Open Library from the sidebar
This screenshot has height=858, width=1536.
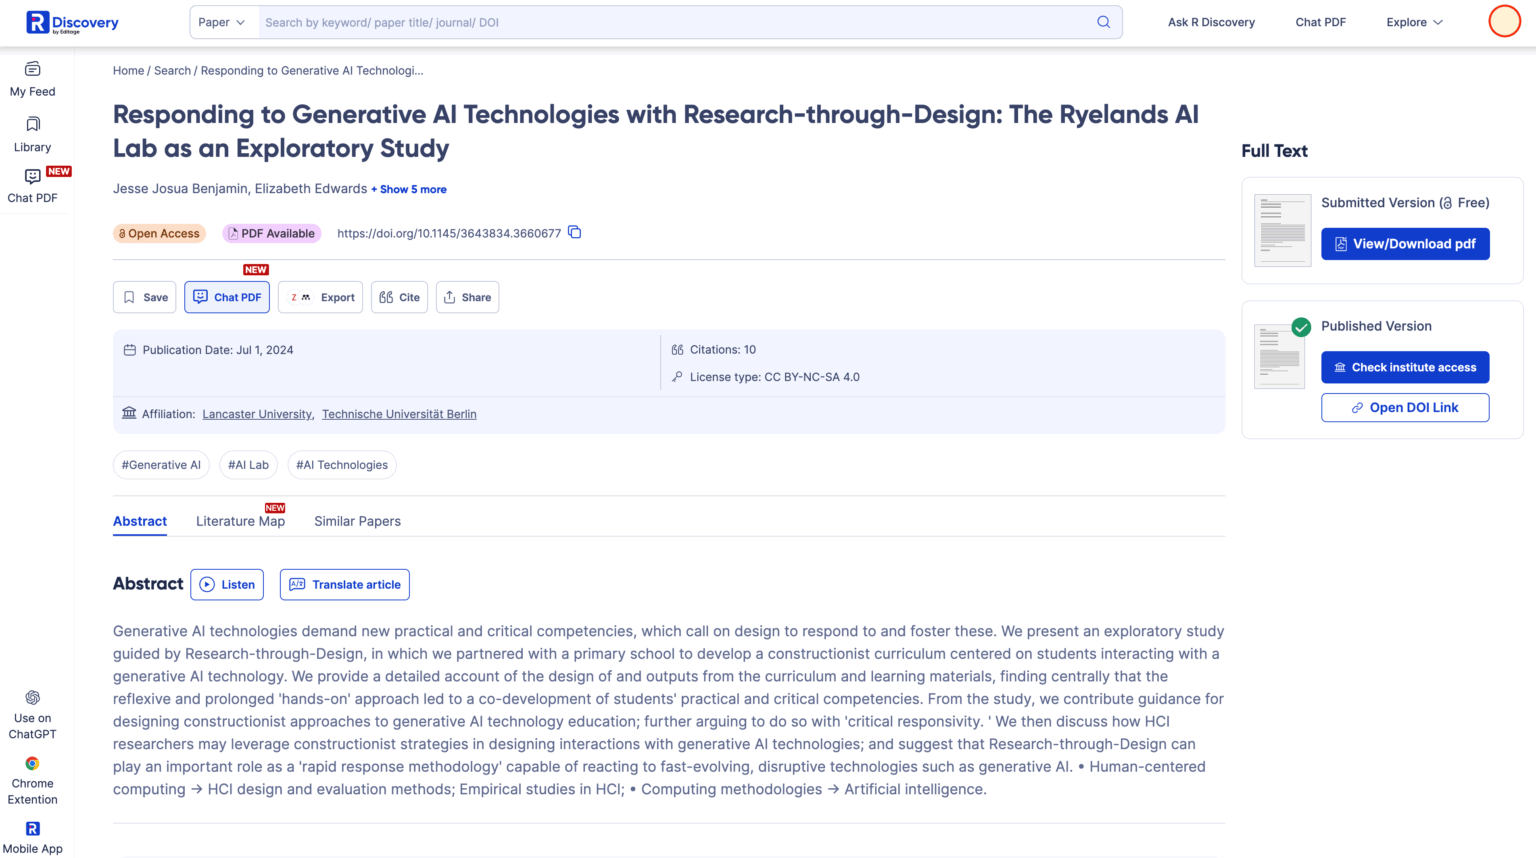[x=33, y=134]
